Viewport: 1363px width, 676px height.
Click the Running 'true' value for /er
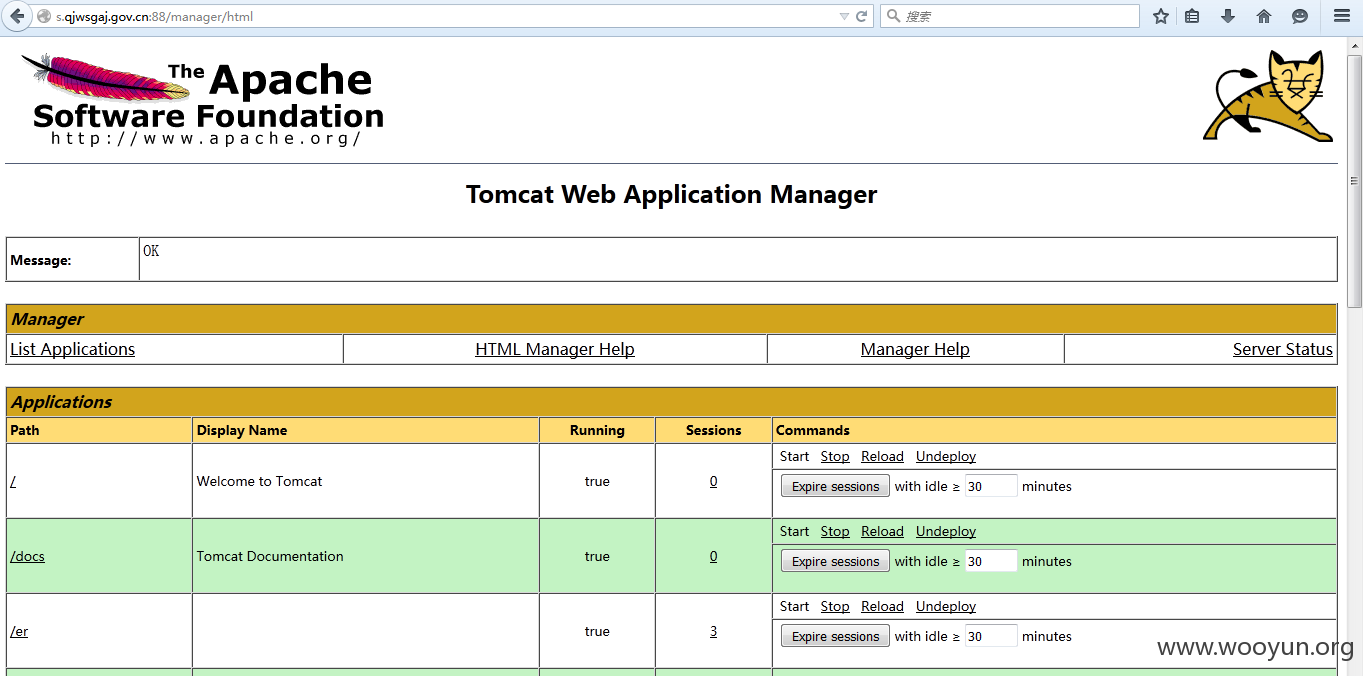(x=597, y=631)
